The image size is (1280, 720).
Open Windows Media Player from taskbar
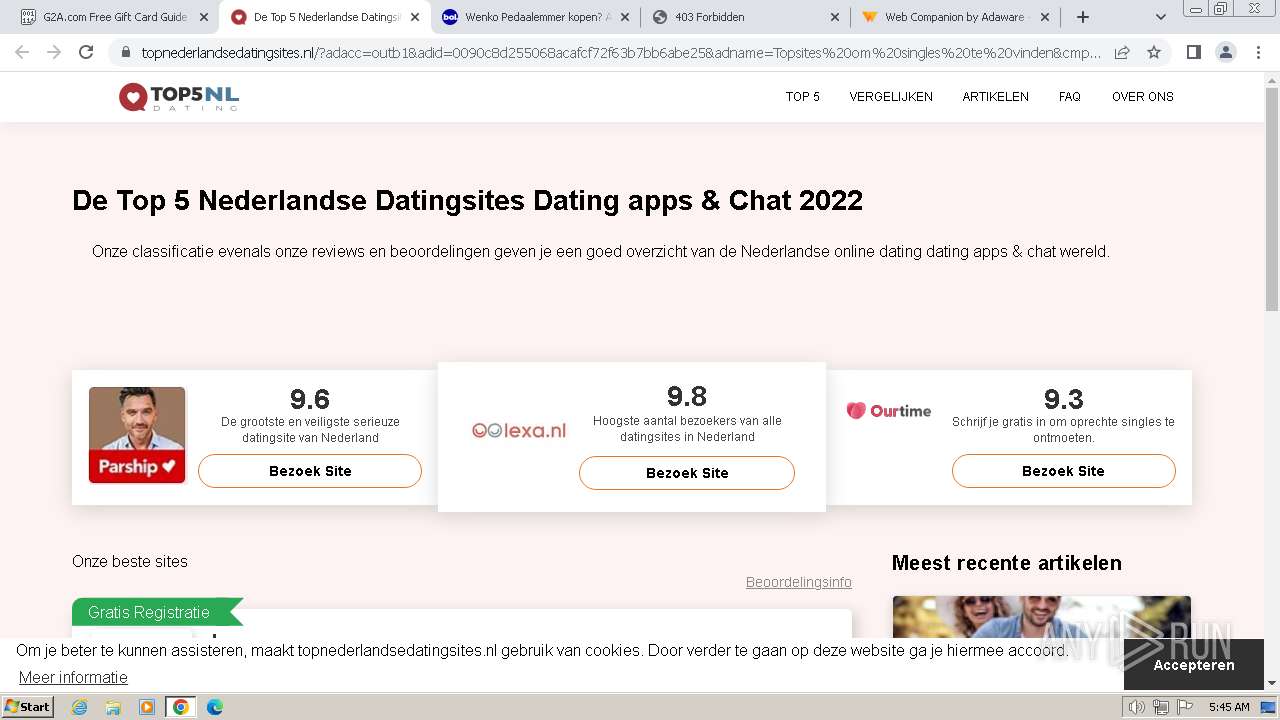click(x=147, y=707)
